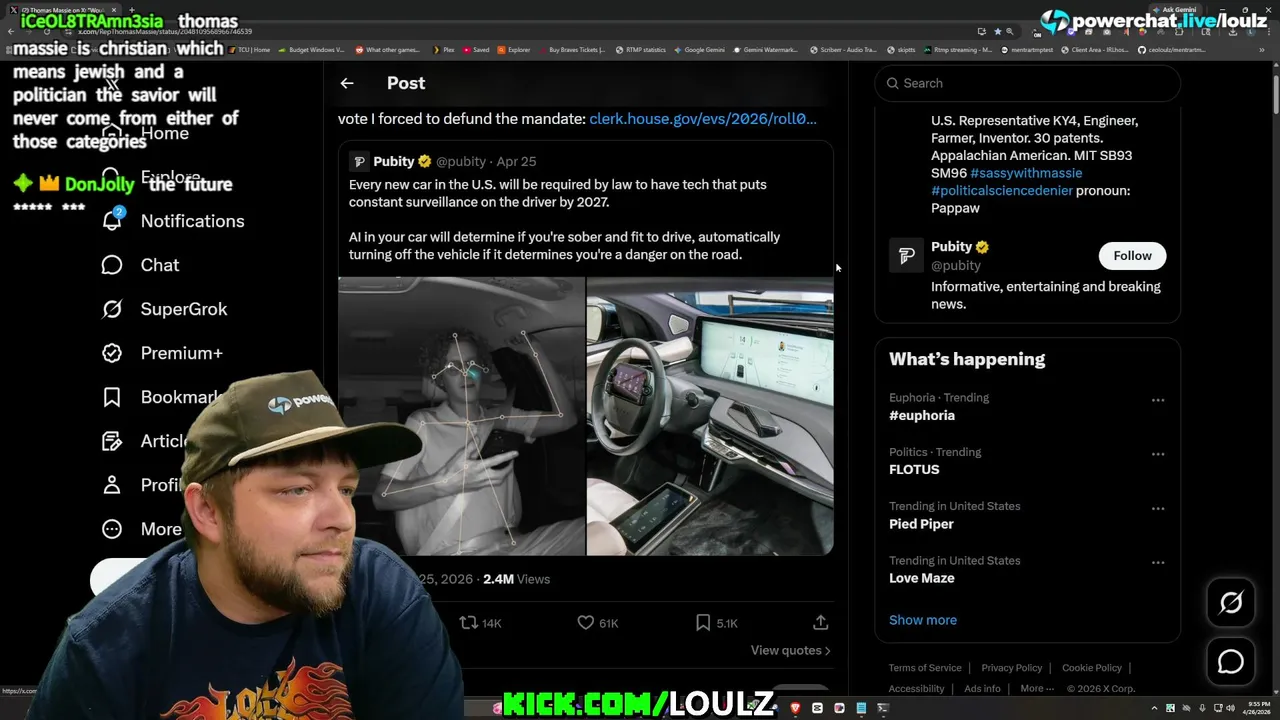Viewport: 1280px width, 720px height.
Task: Go back using the Post back arrow
Action: (x=347, y=83)
